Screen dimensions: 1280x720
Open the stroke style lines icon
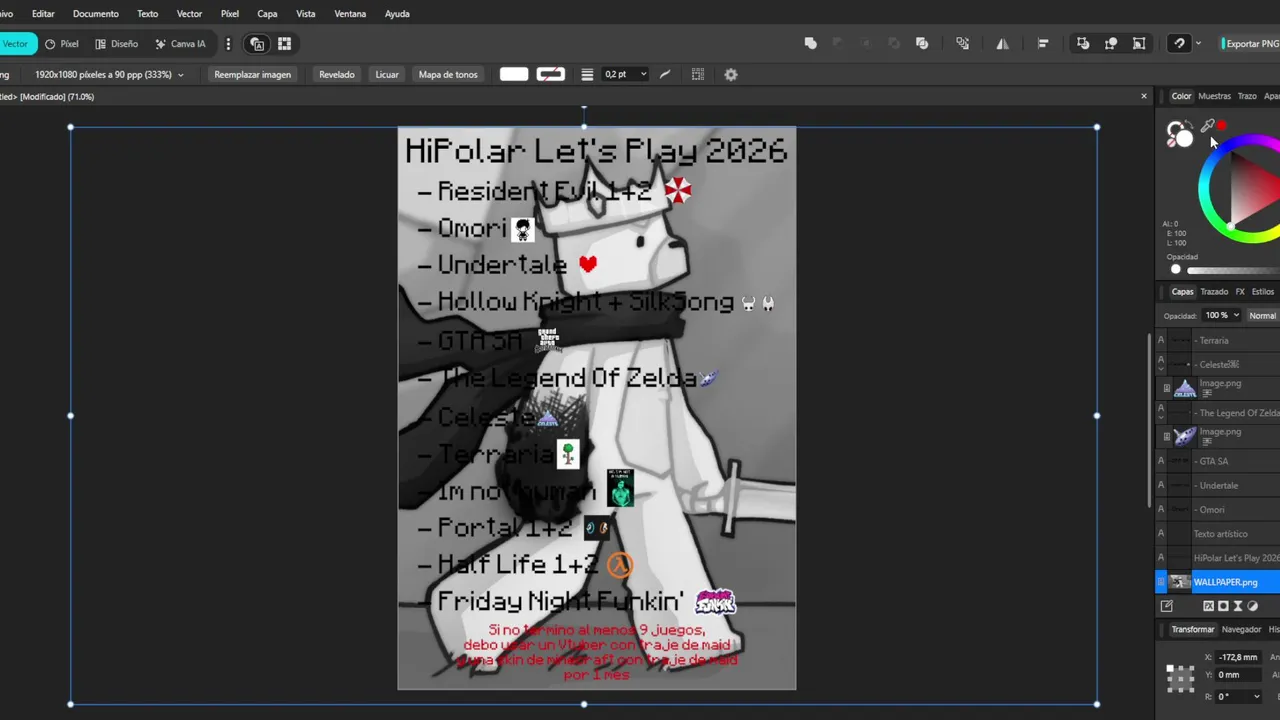pos(587,74)
